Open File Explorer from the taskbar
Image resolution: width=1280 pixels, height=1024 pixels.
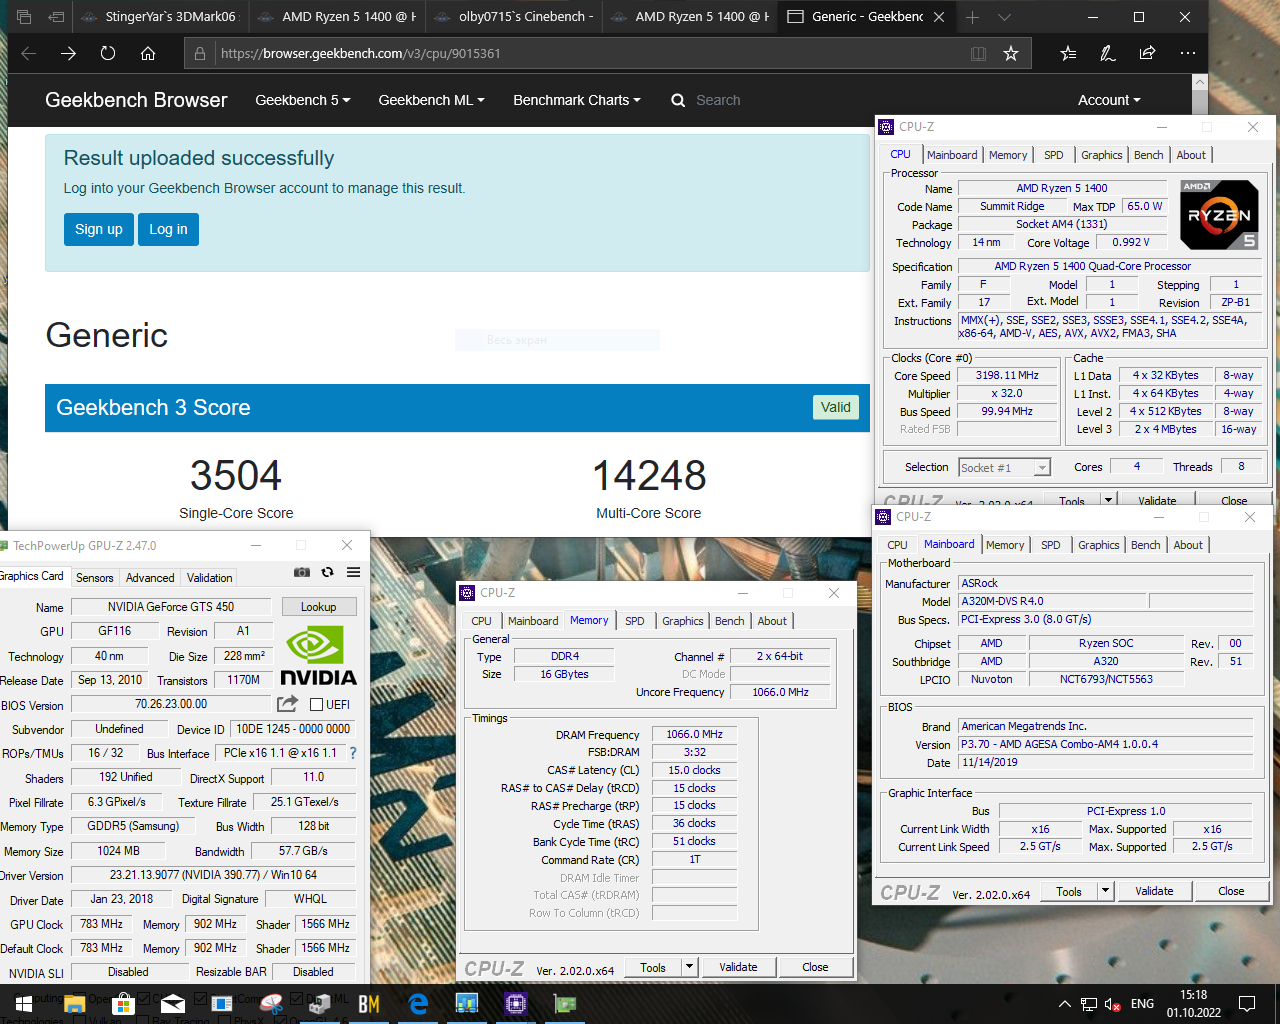[x=76, y=1004]
